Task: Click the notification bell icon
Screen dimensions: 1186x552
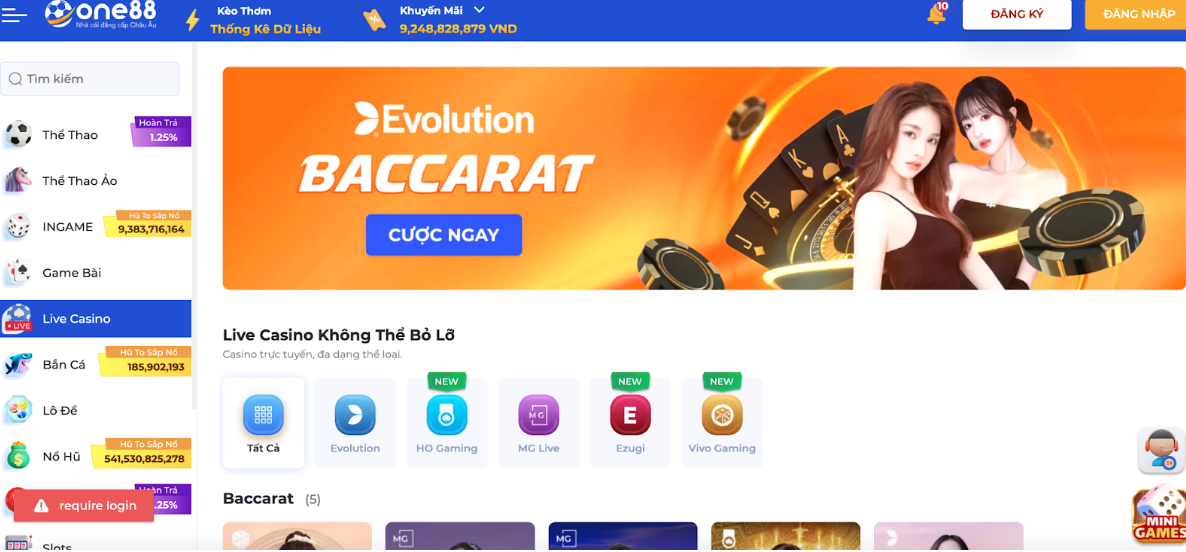Action: pos(936,14)
